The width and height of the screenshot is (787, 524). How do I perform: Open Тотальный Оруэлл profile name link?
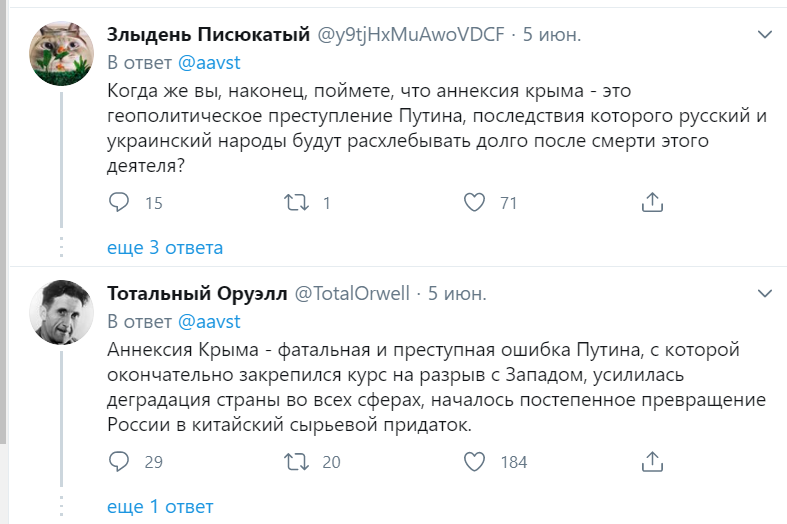click(x=196, y=294)
